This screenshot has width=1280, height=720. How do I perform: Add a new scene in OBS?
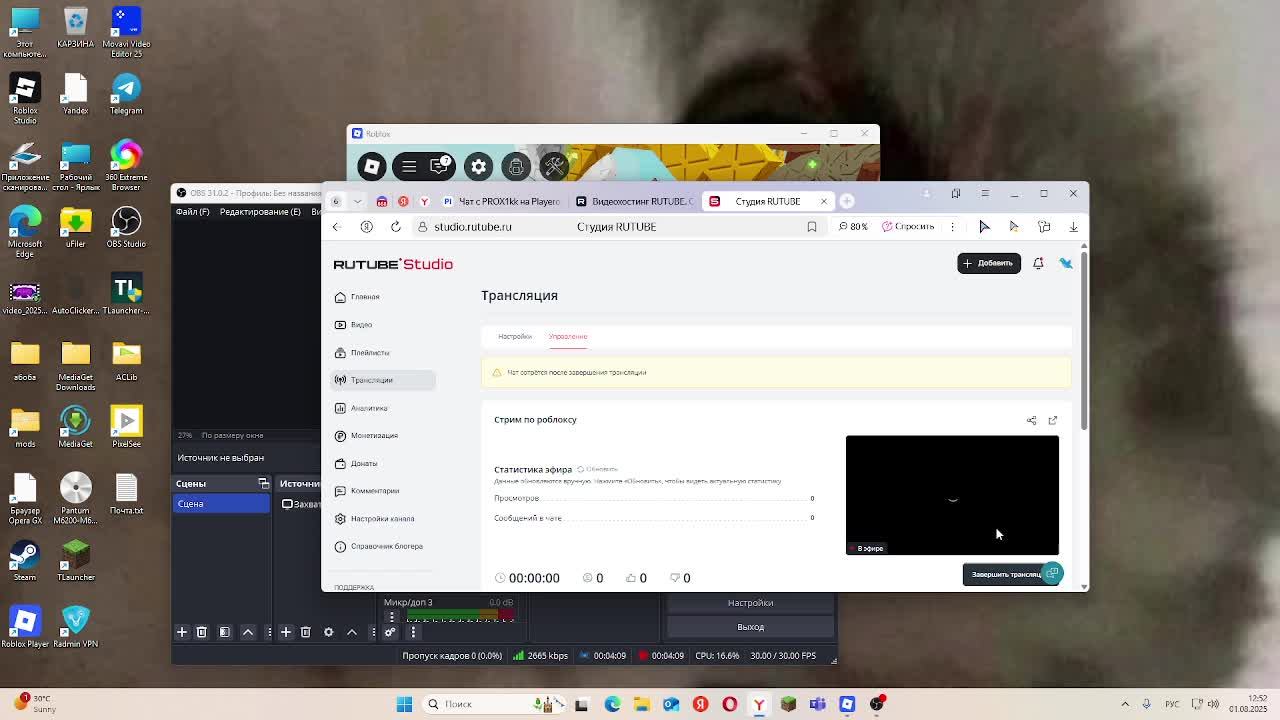click(182, 632)
